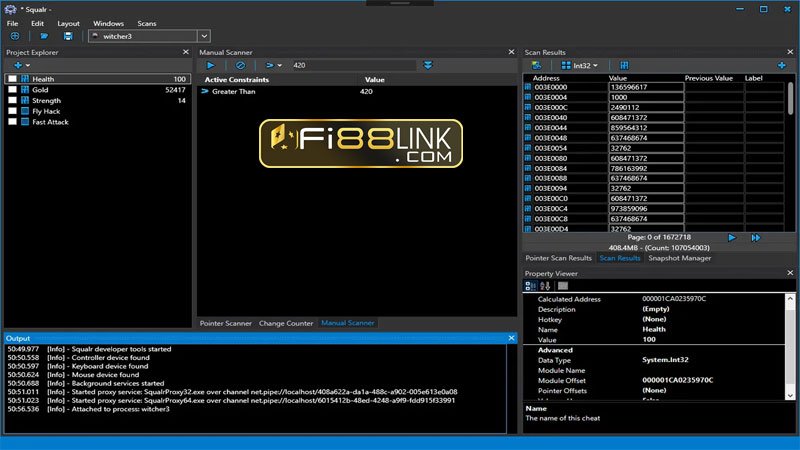This screenshot has height=450, width=800.
Task: Select the Hotkey property row
Action: pos(655,319)
